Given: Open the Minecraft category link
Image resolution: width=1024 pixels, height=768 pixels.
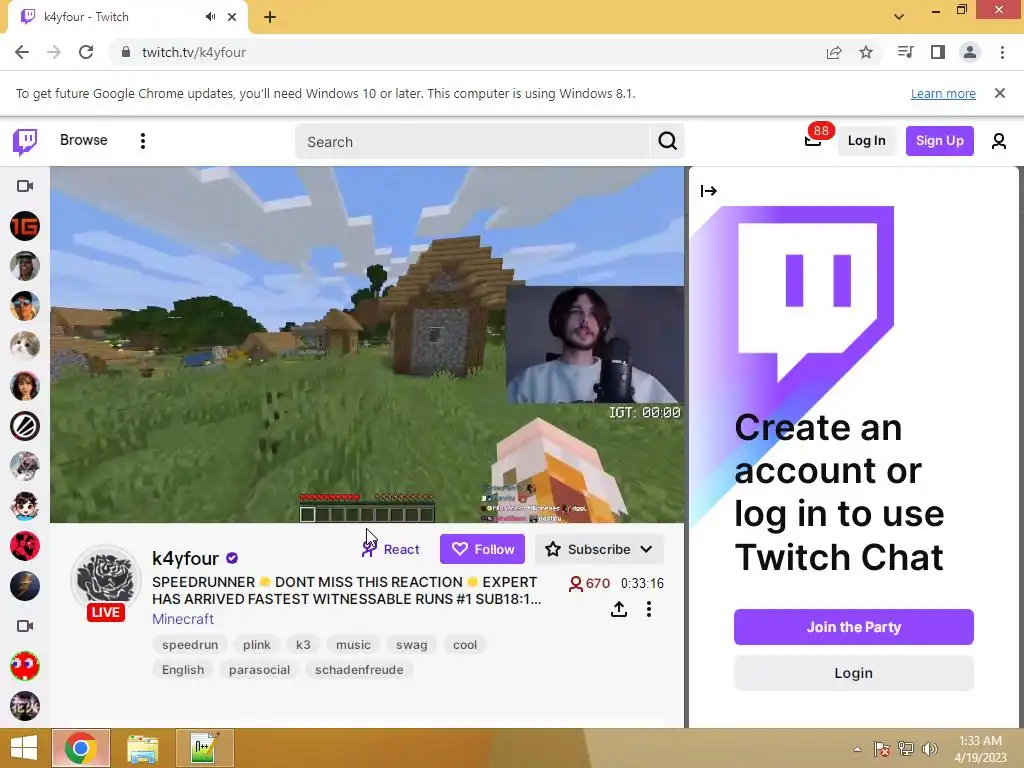Looking at the screenshot, I should pos(183,618).
